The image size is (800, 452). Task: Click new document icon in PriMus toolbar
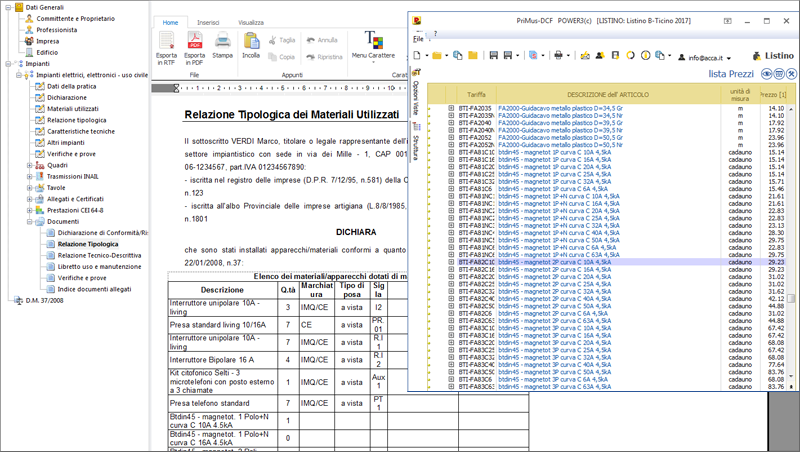[x=417, y=56]
